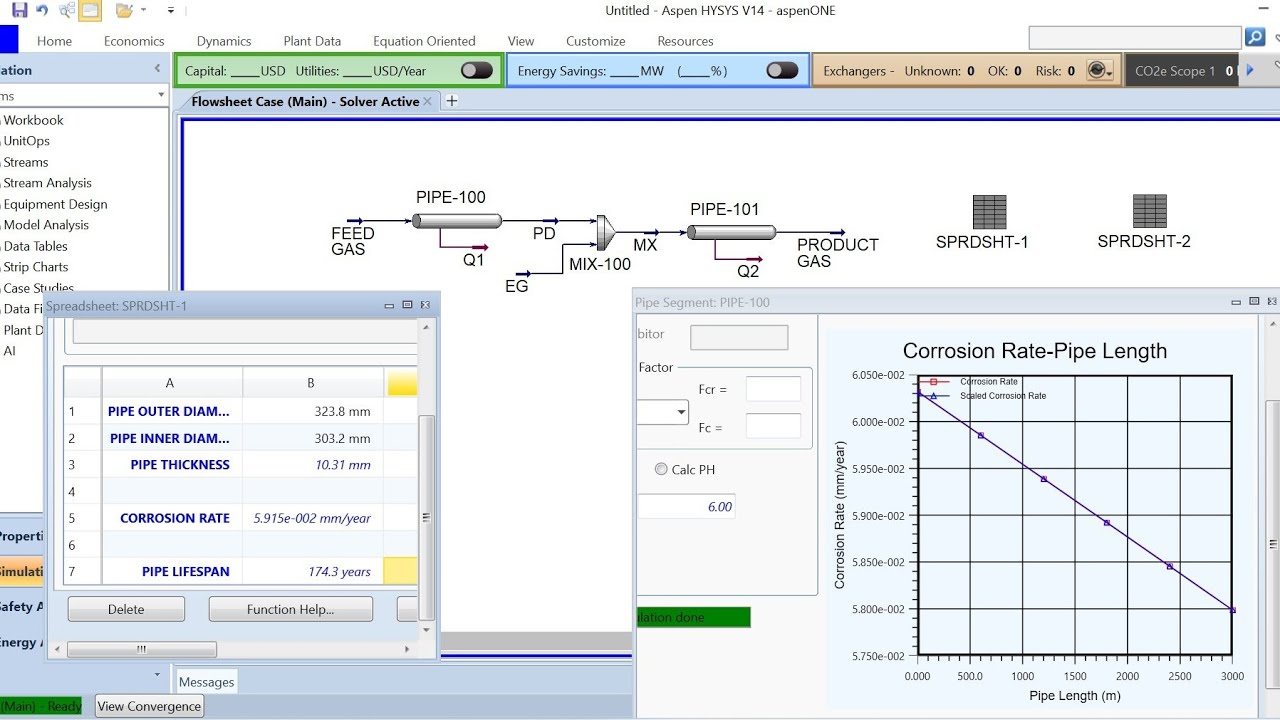The width and height of the screenshot is (1280, 720).
Task: Select the PIPE-100 pipe segment icon
Action: pos(457,221)
